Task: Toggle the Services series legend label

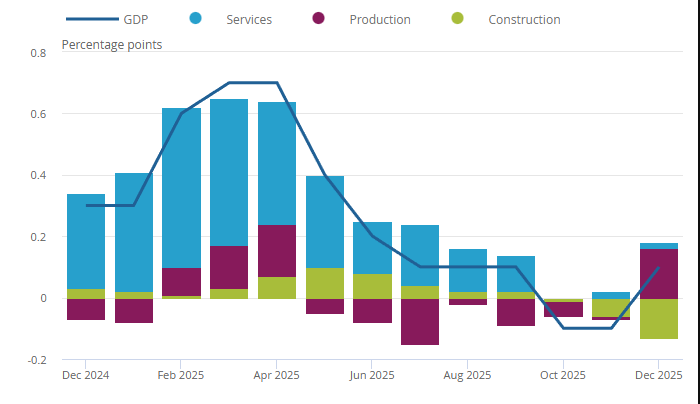Action: (249, 20)
